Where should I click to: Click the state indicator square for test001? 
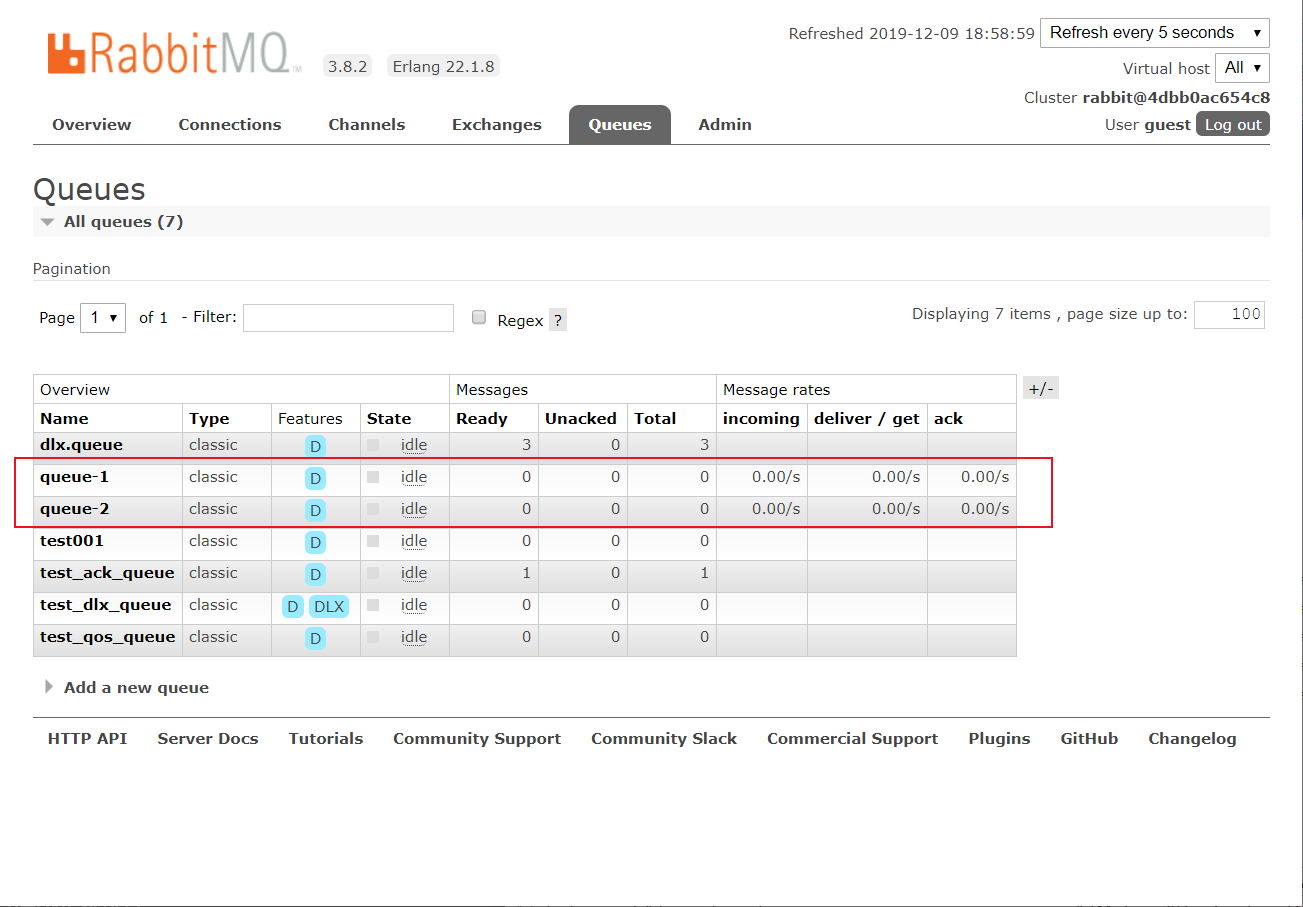[x=373, y=541]
